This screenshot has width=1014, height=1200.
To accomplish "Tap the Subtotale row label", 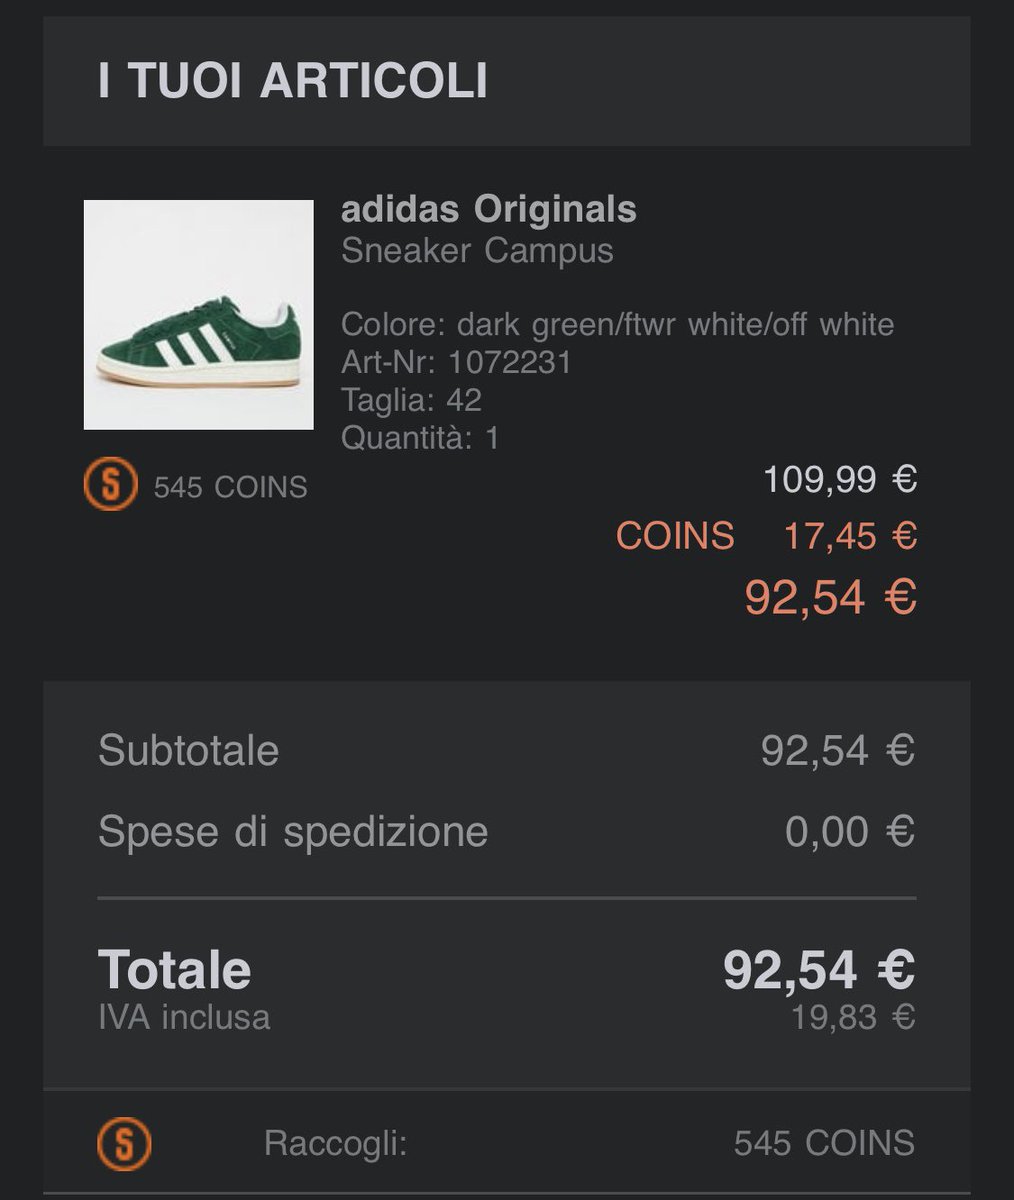I will tap(188, 750).
